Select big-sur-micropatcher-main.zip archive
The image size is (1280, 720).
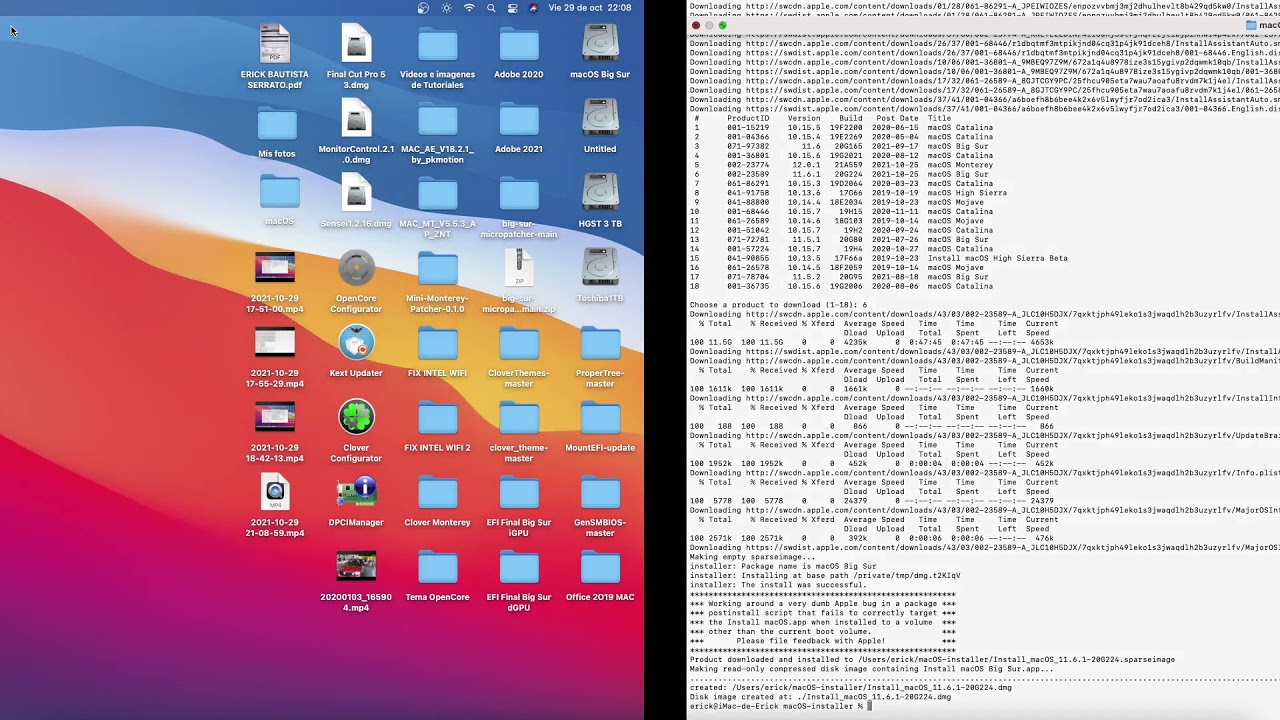(519, 269)
